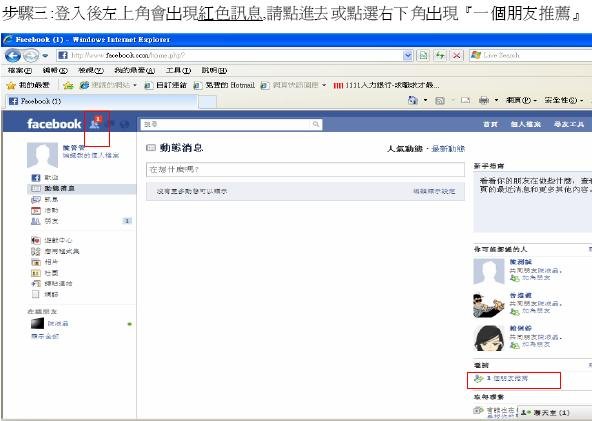The height and width of the screenshot is (421, 592).
Task: Click the groups icon in sidebar
Action: [35, 273]
